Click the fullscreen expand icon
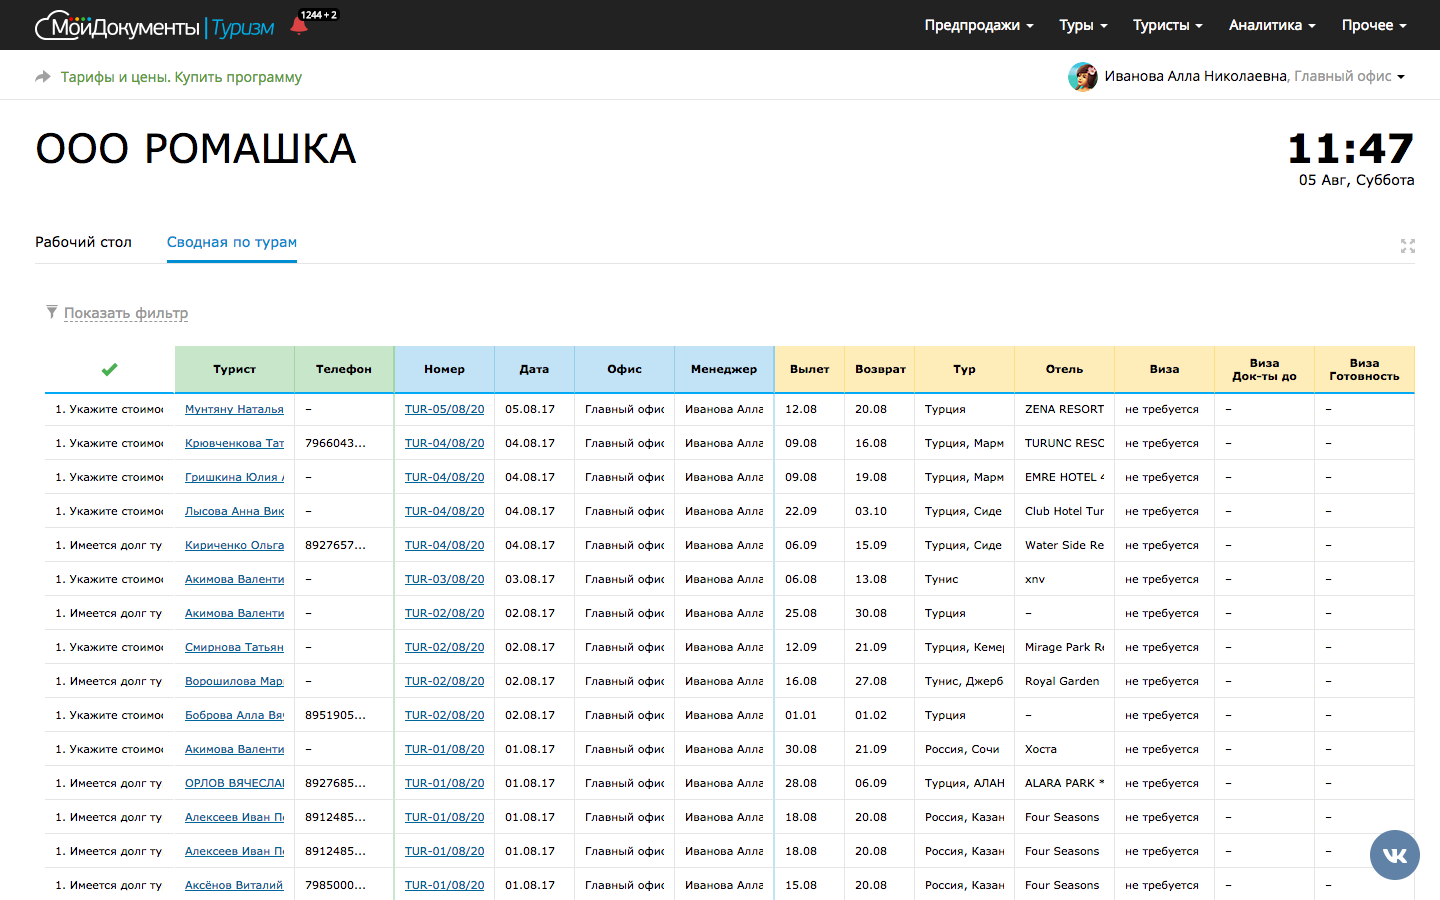 click(x=1408, y=246)
